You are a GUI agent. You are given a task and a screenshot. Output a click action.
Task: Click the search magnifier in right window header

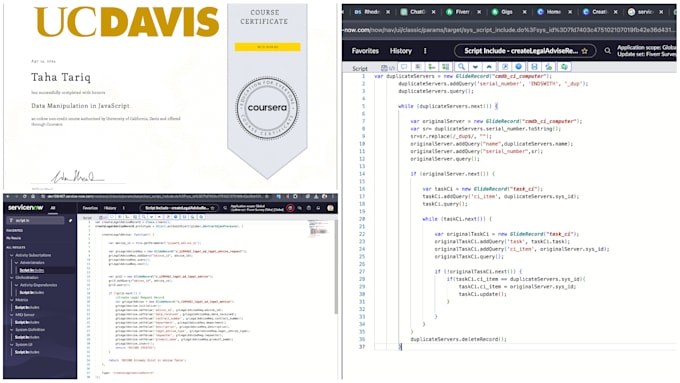(x=608, y=51)
